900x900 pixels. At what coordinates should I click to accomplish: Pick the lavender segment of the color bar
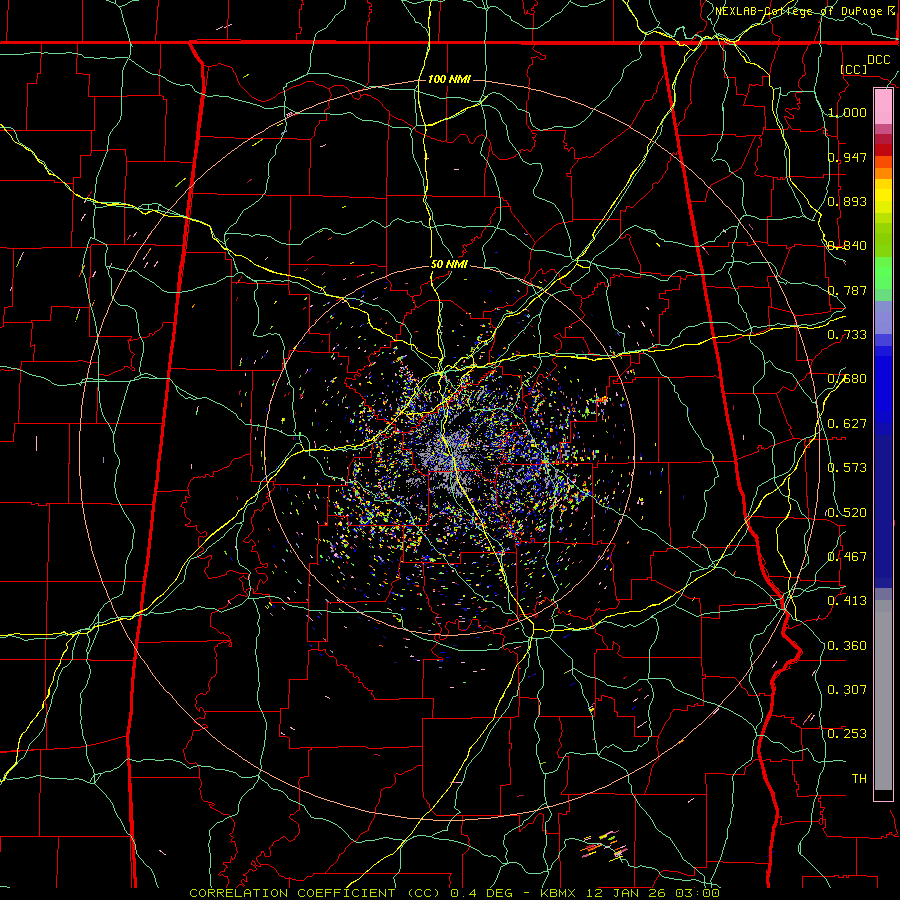click(x=883, y=317)
